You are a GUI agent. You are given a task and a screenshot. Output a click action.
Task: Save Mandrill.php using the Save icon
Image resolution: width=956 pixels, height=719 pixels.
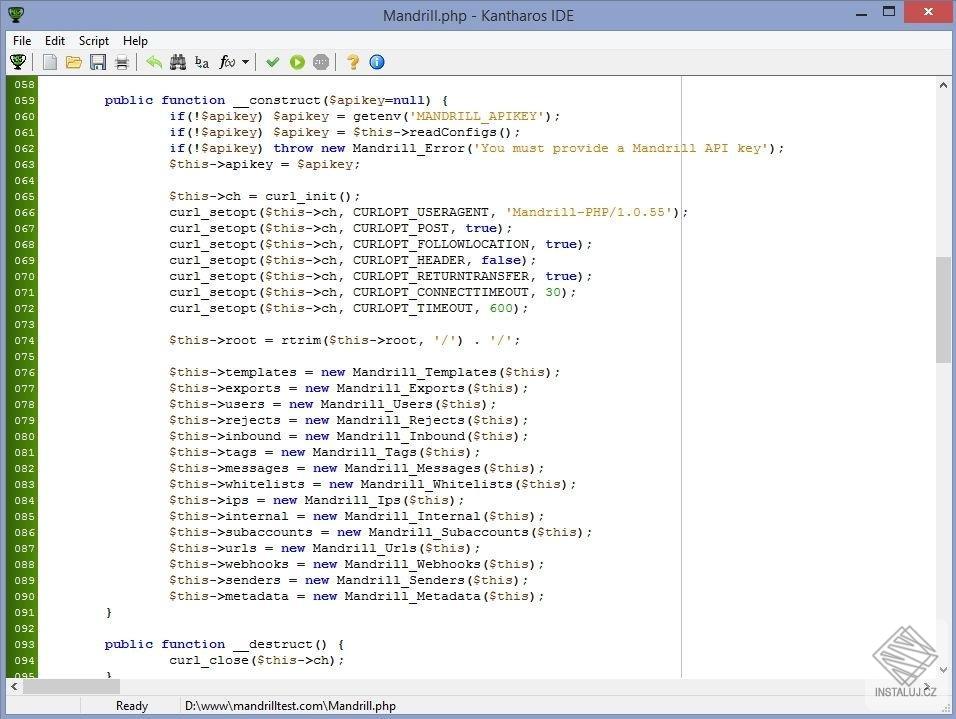[x=97, y=62]
